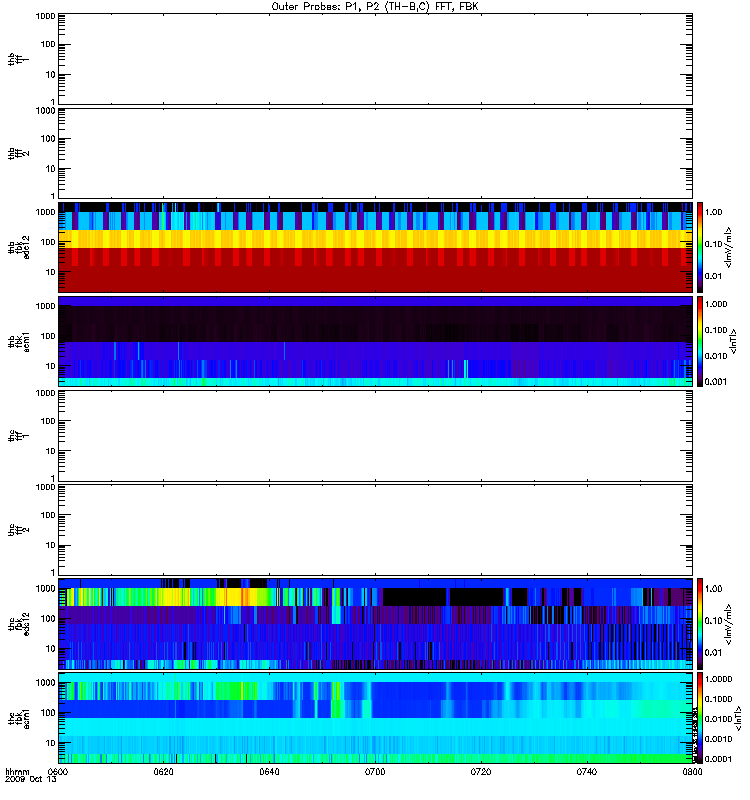Image resolution: width=750 pixels, height=800 pixels.
Task: Click the 1.0000 value on thc scm1 color bar
Action: tap(718, 679)
